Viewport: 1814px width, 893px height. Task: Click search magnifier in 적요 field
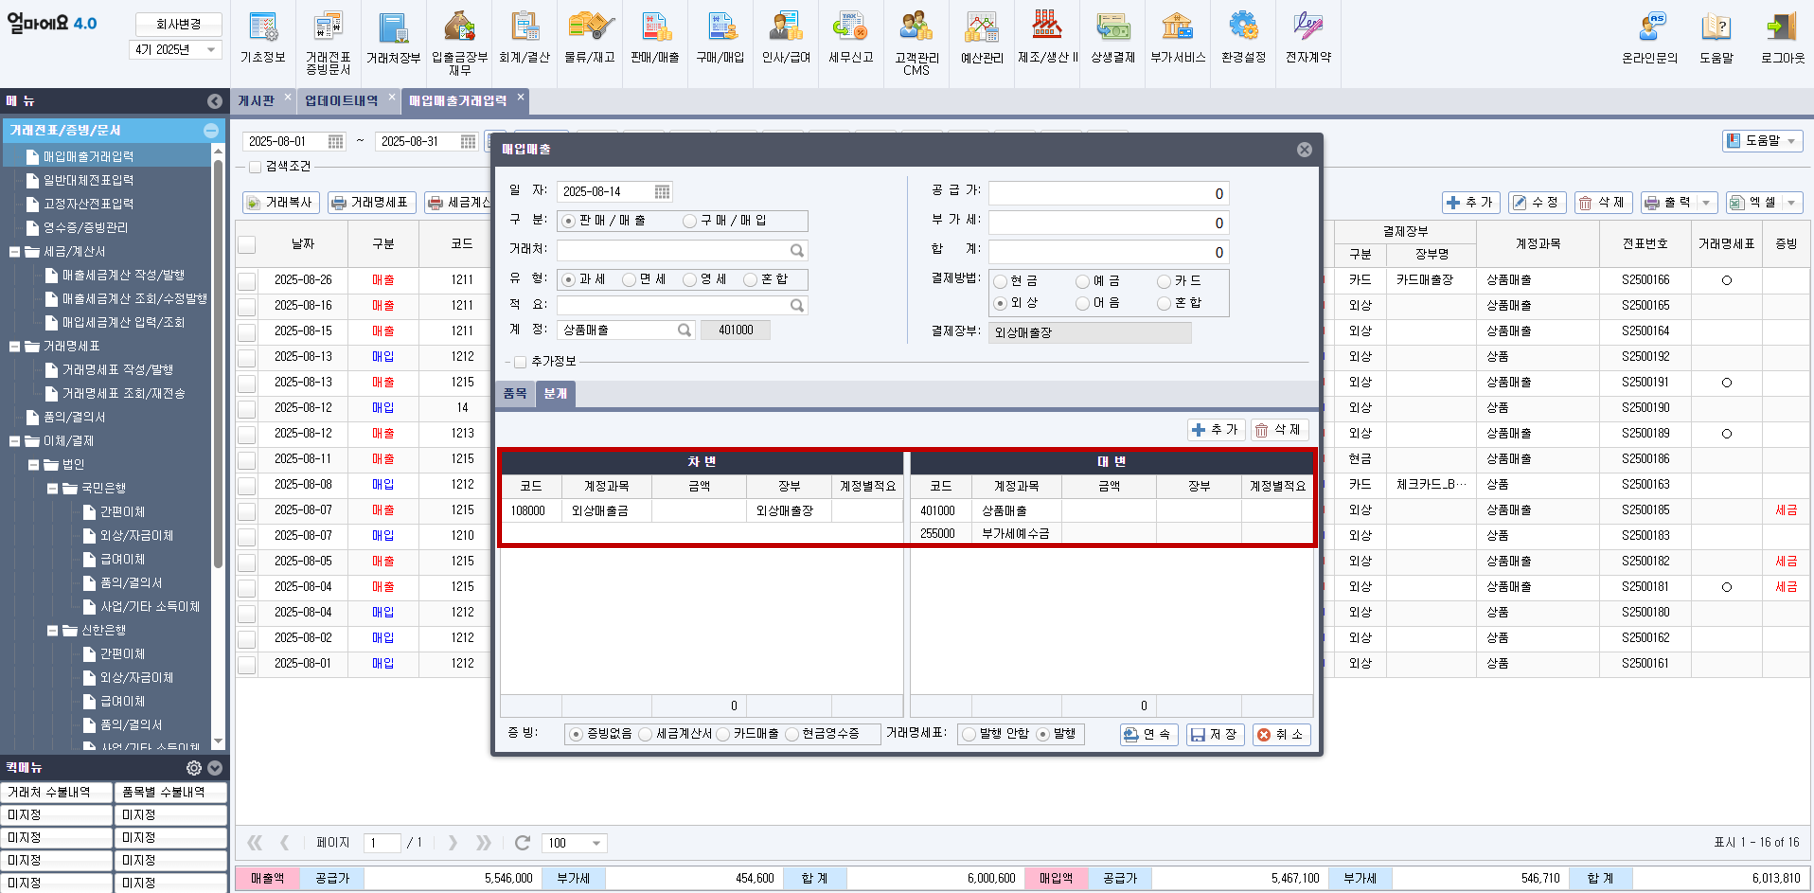click(x=797, y=305)
